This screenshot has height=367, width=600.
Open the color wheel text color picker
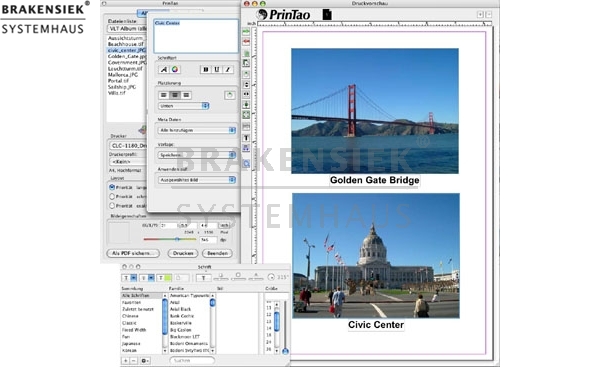[175, 69]
